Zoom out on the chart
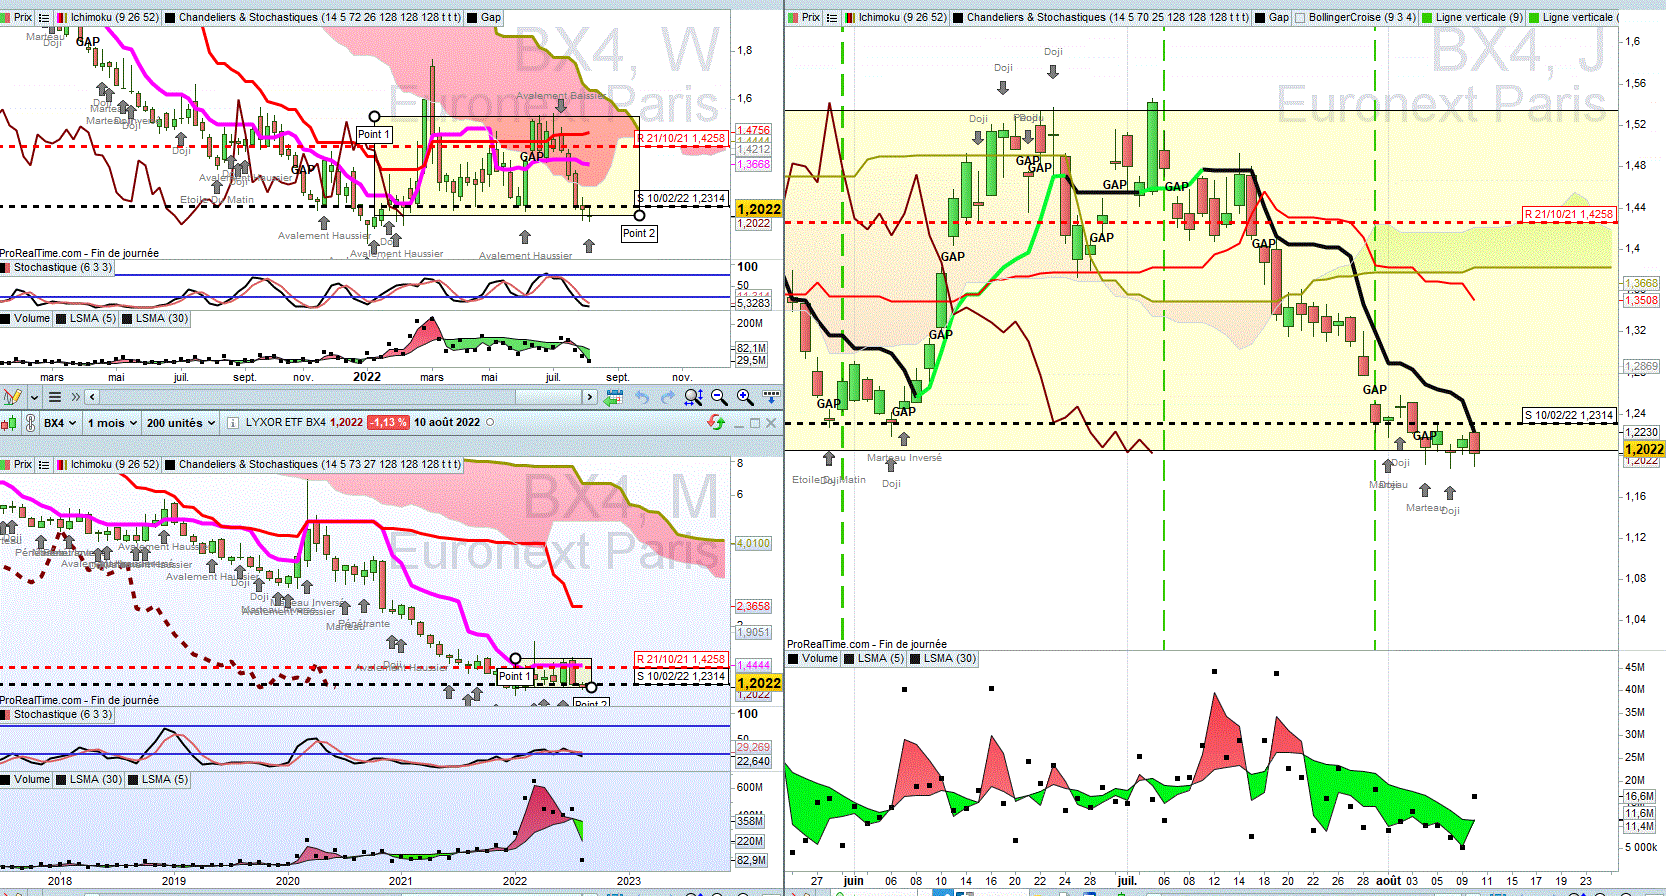Screen dimensions: 1666x896 click(x=719, y=397)
